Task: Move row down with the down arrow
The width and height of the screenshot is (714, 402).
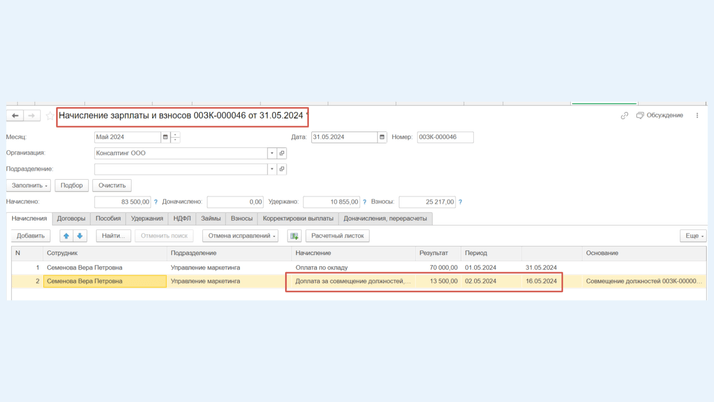Action: tap(80, 236)
